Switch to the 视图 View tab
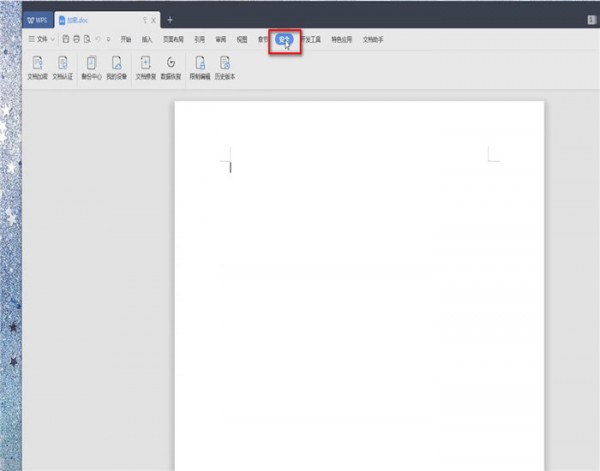Image resolution: width=600 pixels, height=471 pixels. click(242, 39)
